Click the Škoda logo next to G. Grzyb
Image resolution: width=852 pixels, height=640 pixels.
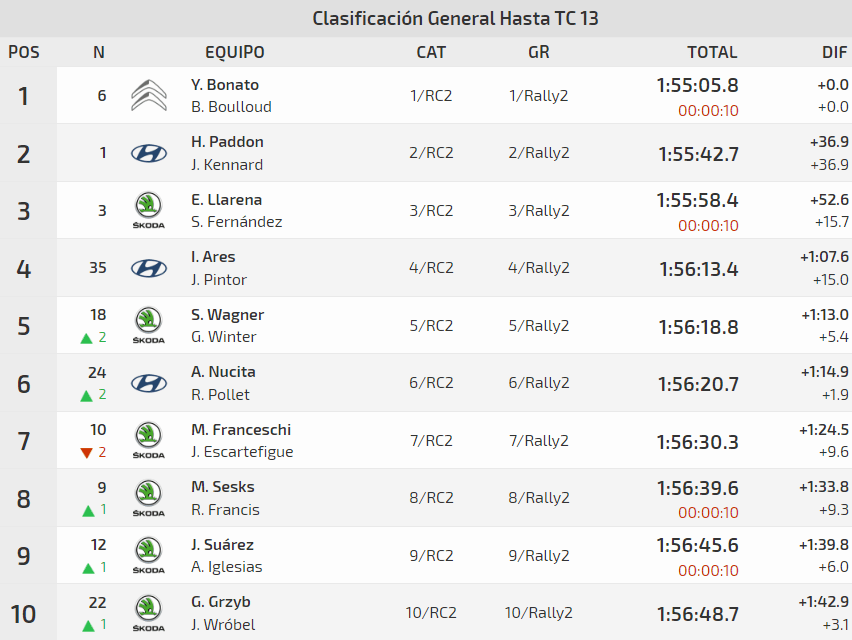click(x=148, y=612)
